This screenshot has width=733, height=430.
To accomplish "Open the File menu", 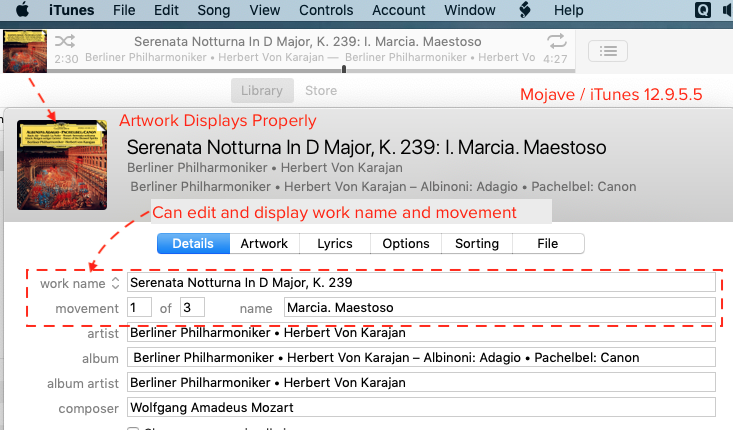I will [x=124, y=10].
